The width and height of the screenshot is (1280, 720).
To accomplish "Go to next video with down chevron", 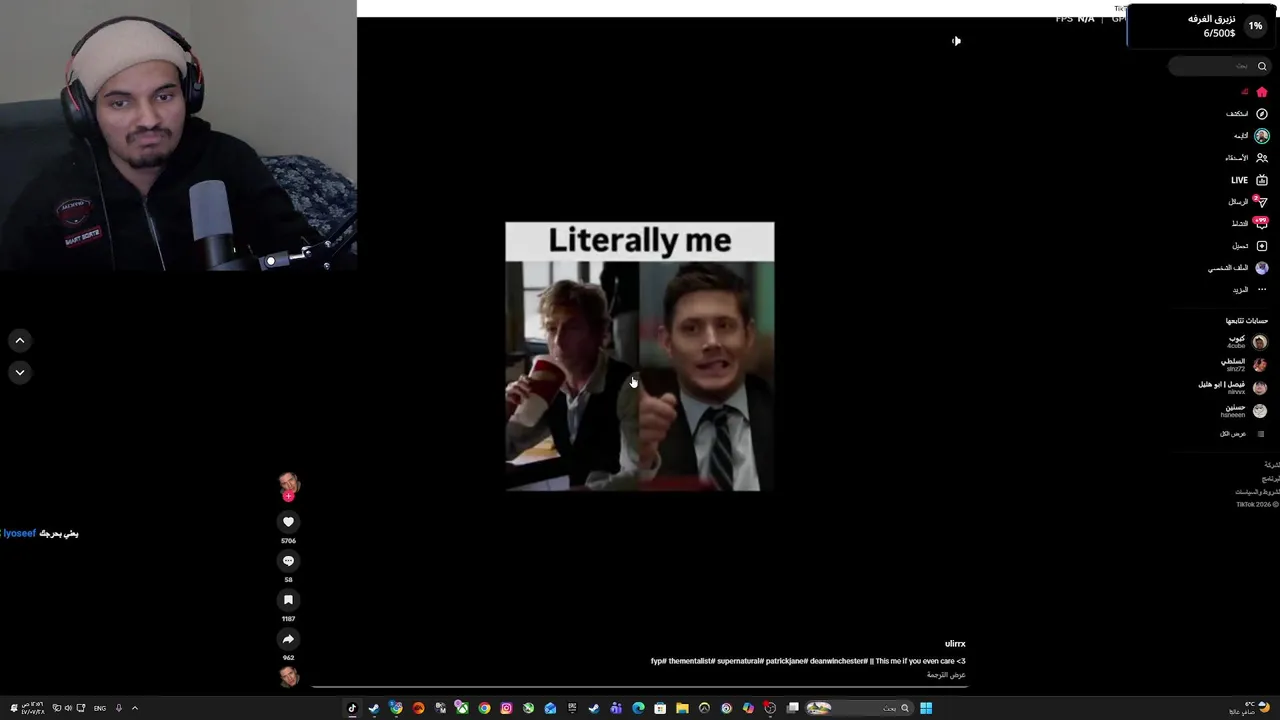I will [19, 372].
